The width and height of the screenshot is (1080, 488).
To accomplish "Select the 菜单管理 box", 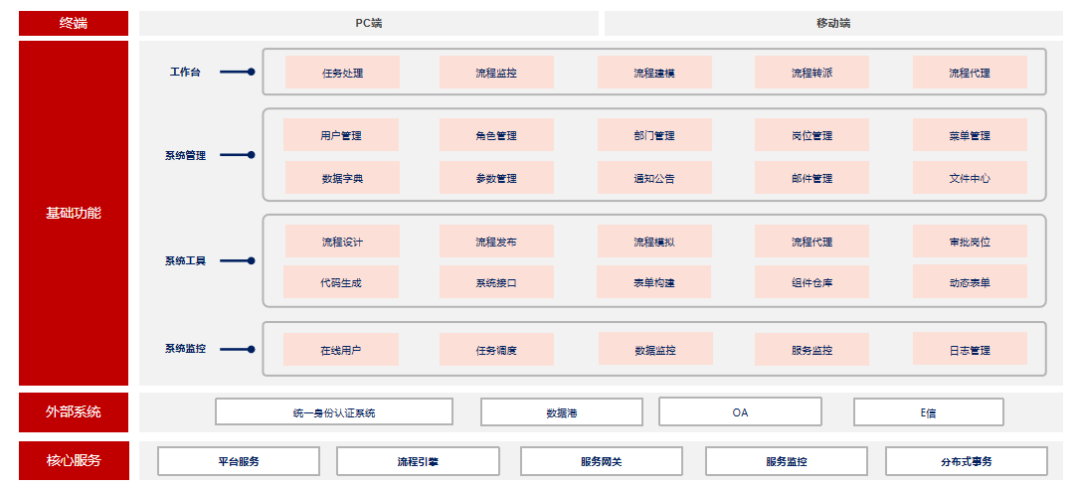I will click(970, 135).
